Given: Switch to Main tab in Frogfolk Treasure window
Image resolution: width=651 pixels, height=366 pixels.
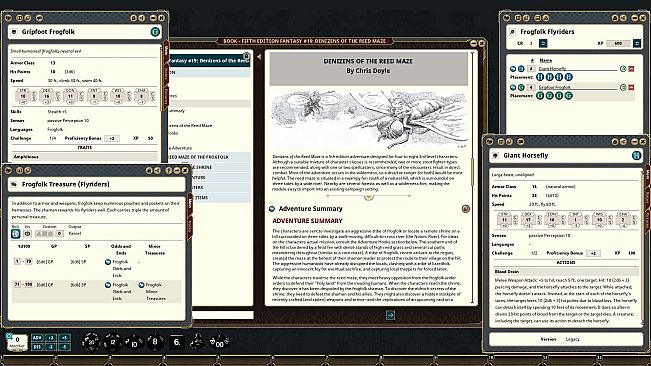Looking at the screenshot, I should pyautogui.click(x=190, y=204).
